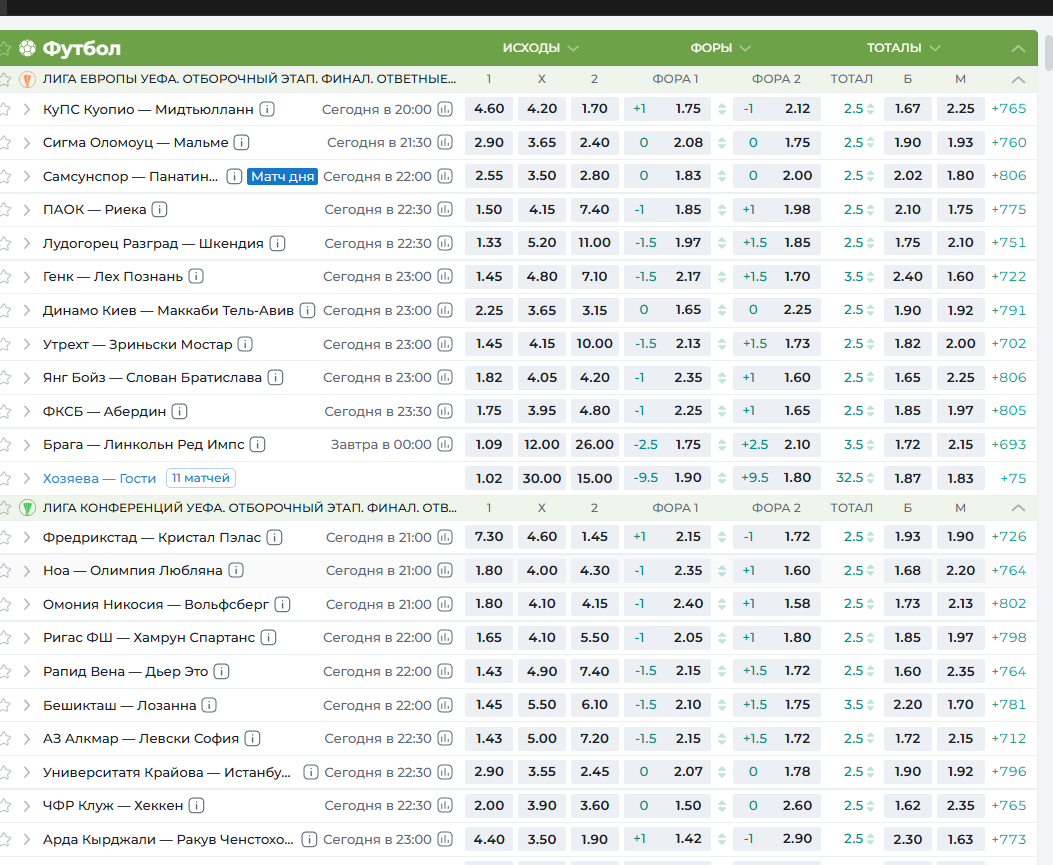Expand the Самсунспор — Панатинаикос row chevron
The width and height of the screenshot is (1053, 865).
(x=27, y=176)
